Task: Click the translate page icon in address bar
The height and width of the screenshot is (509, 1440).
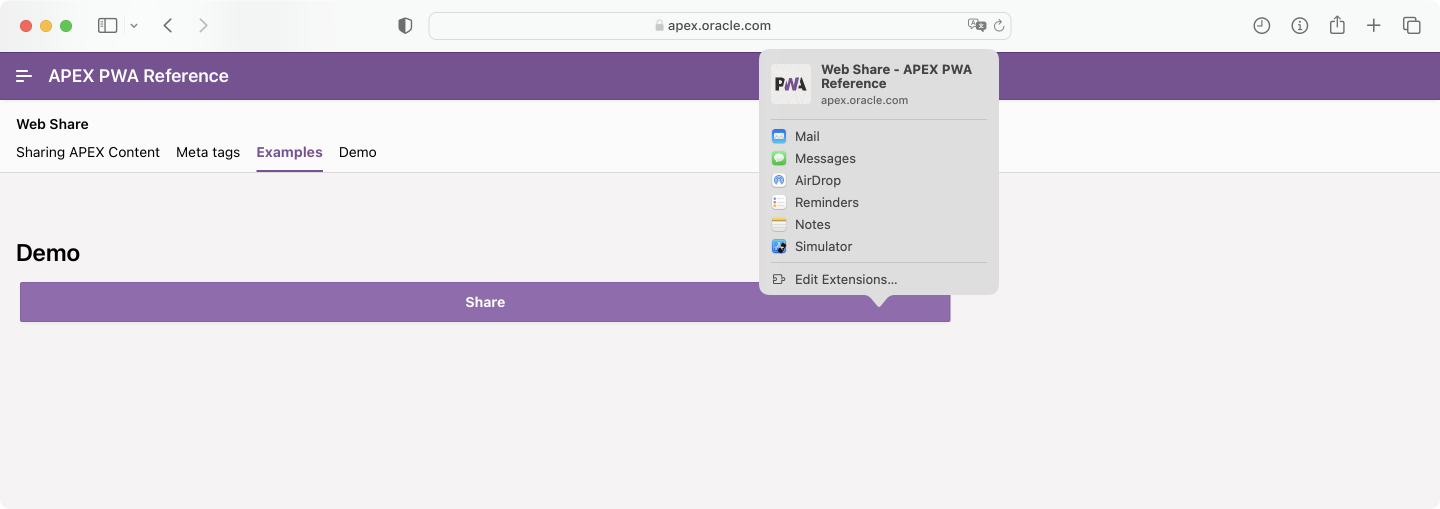Action: (976, 26)
